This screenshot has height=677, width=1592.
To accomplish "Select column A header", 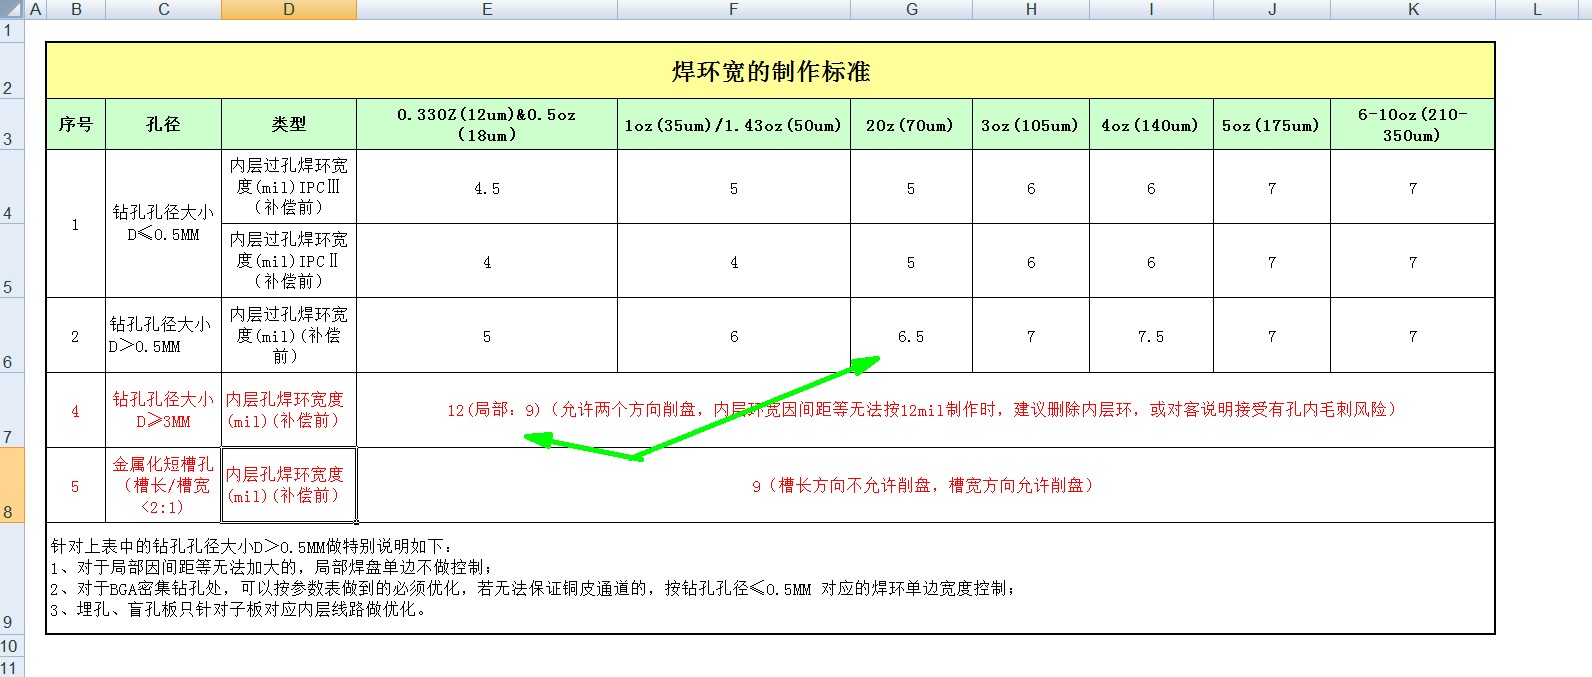I will pos(36,9).
